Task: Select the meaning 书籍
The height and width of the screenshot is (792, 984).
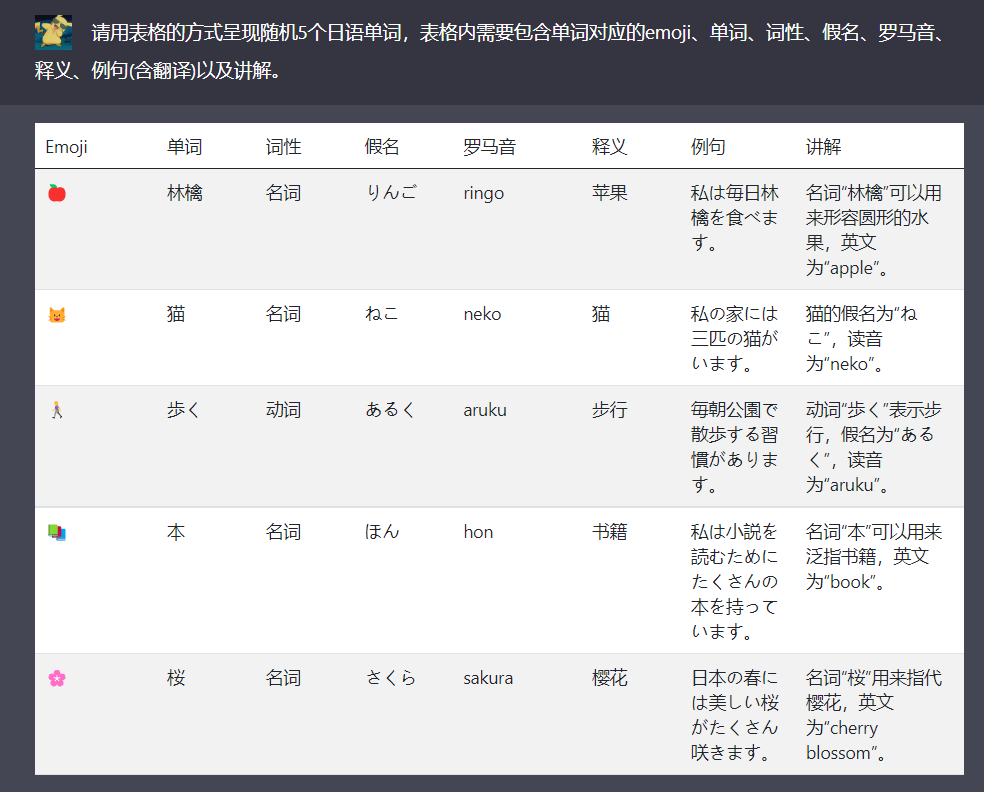Action: tap(609, 532)
